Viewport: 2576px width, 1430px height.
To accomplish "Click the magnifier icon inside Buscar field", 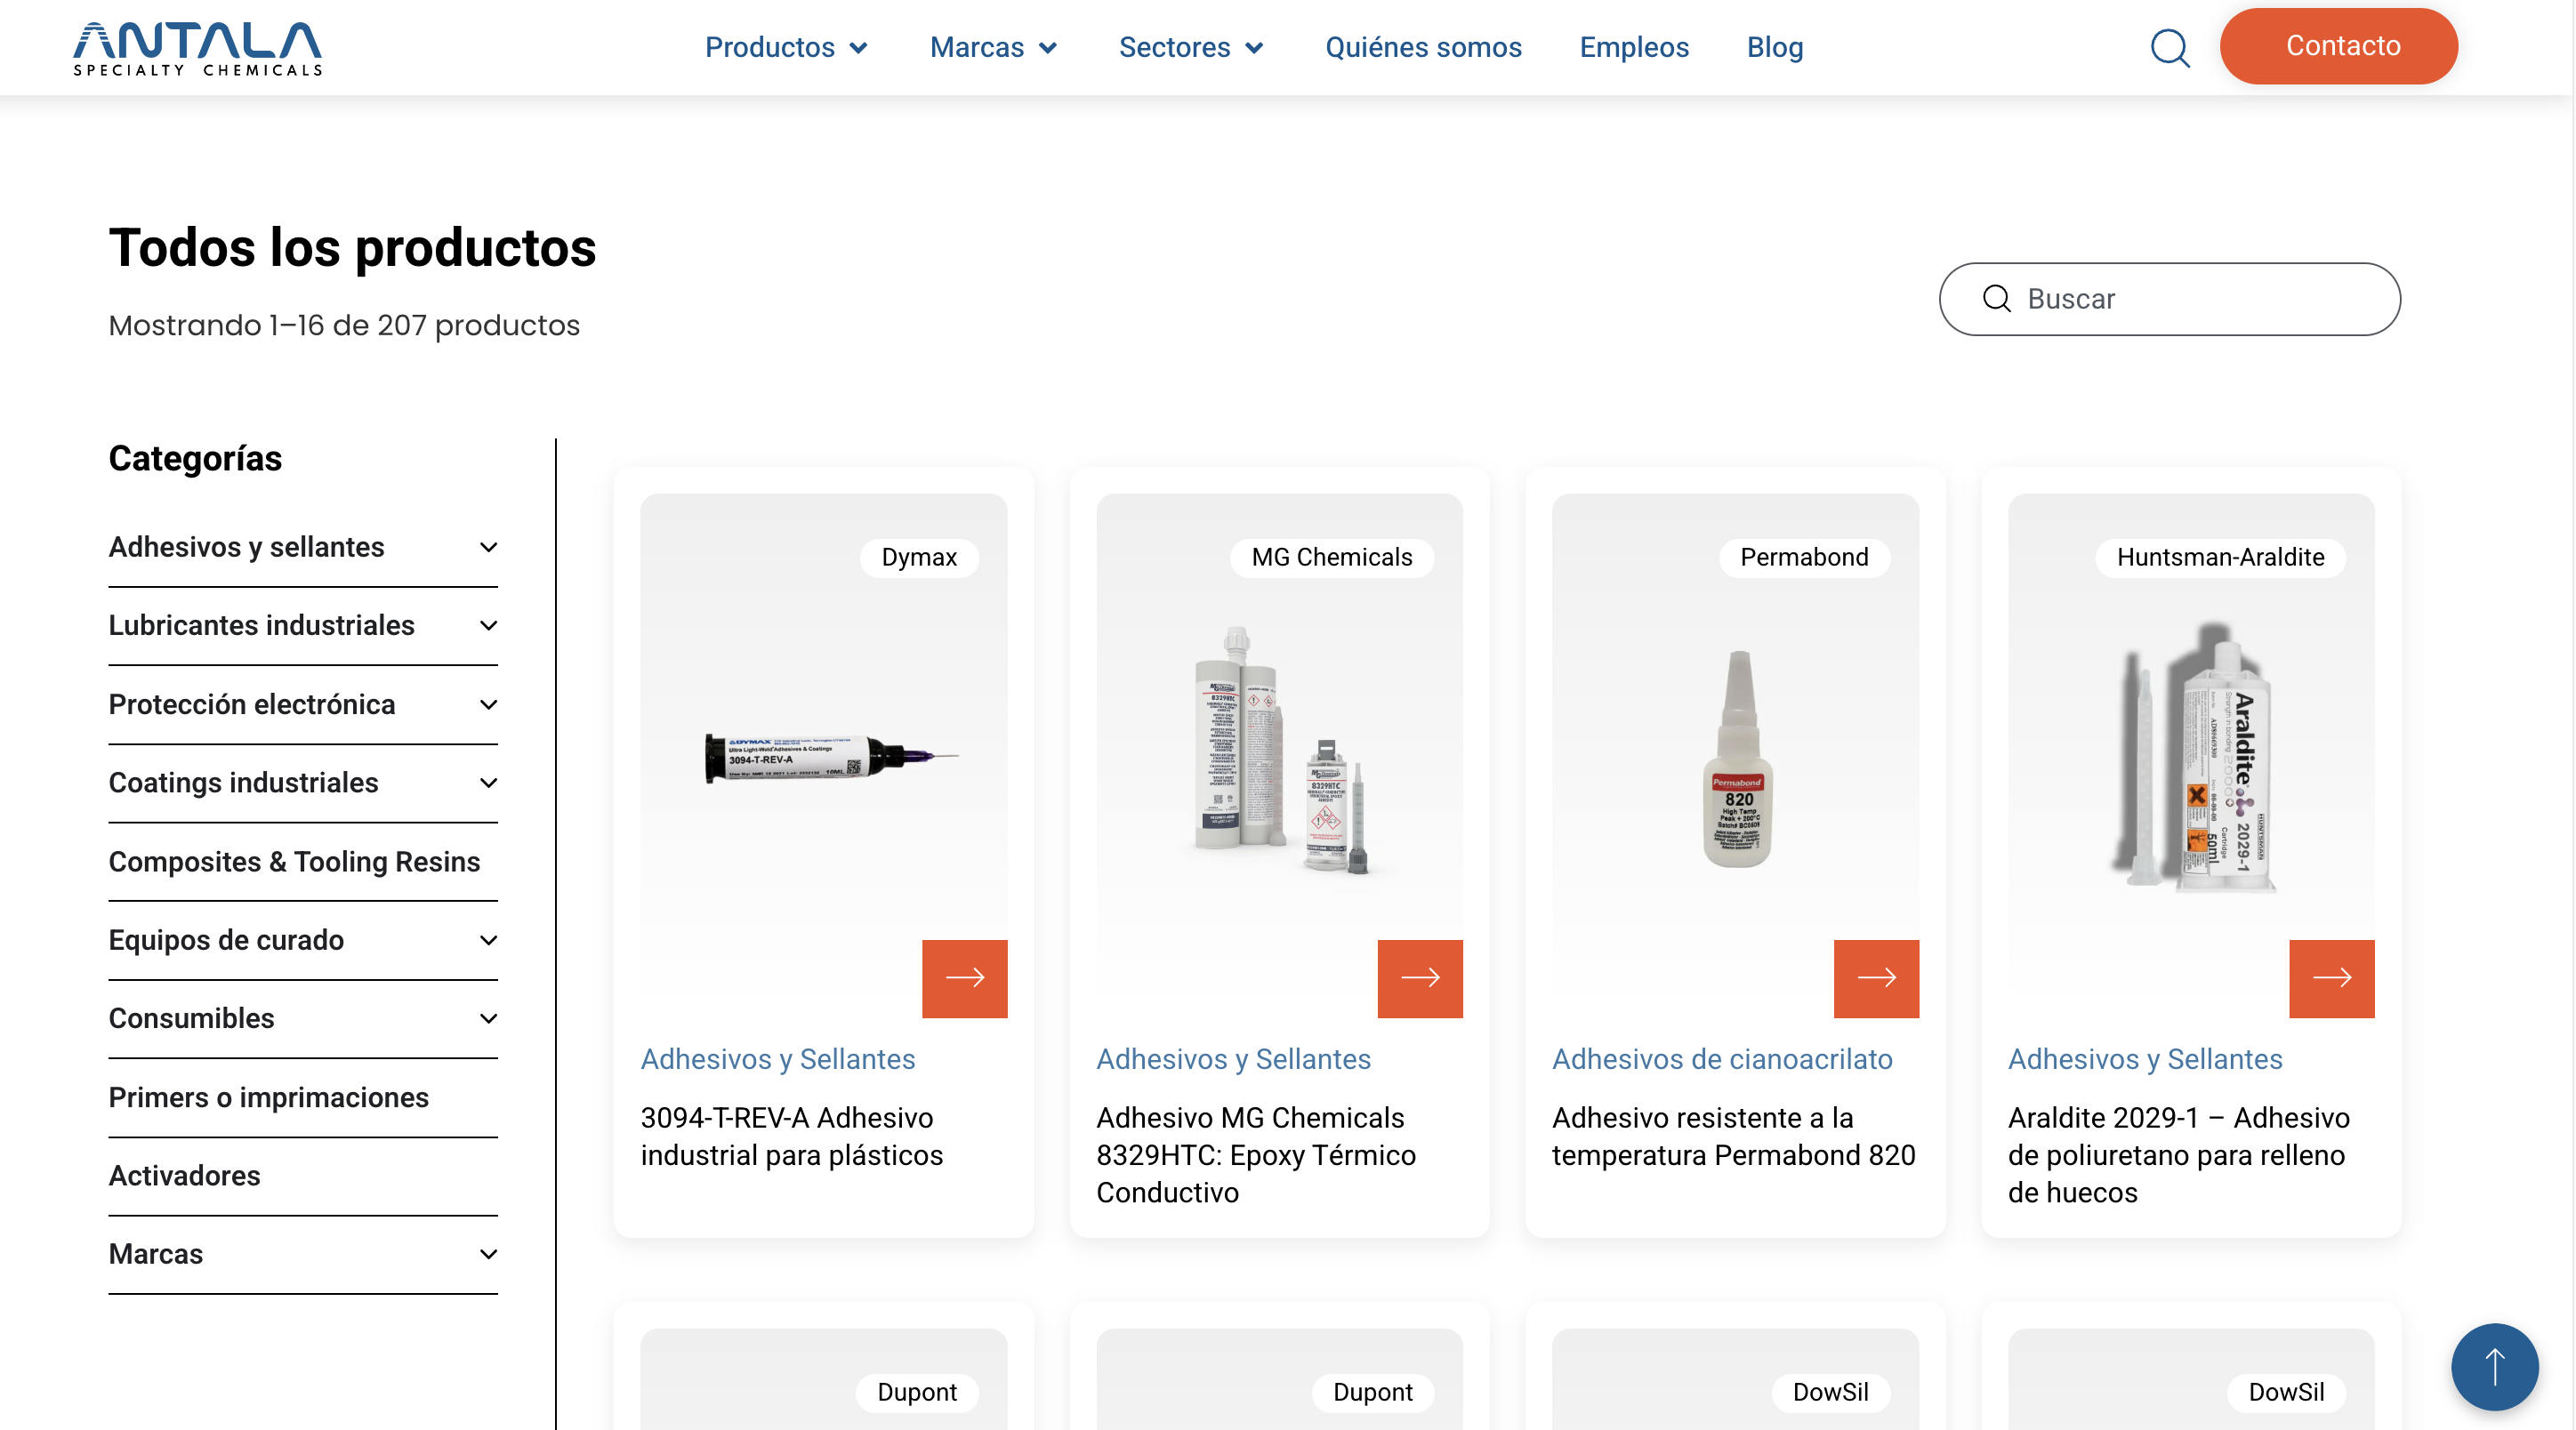I will (x=1996, y=299).
